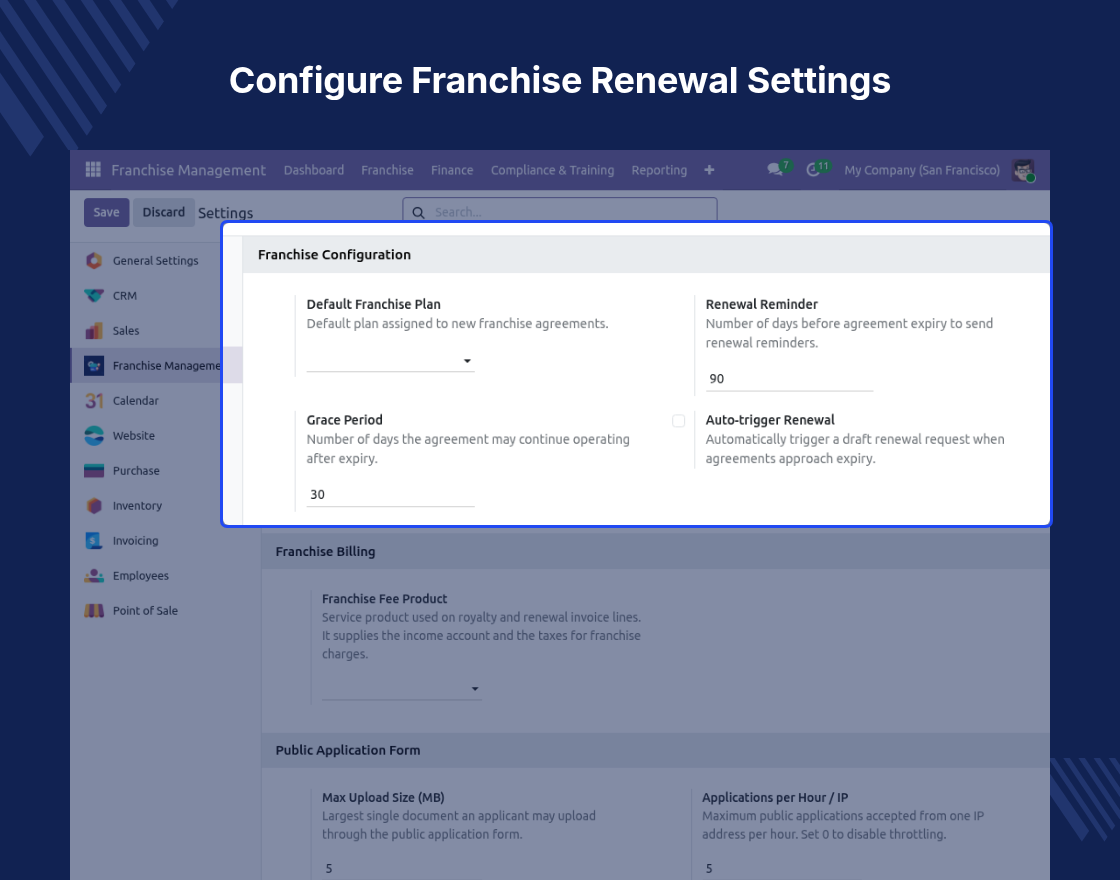Click the Franchise Configuration section header

point(334,254)
